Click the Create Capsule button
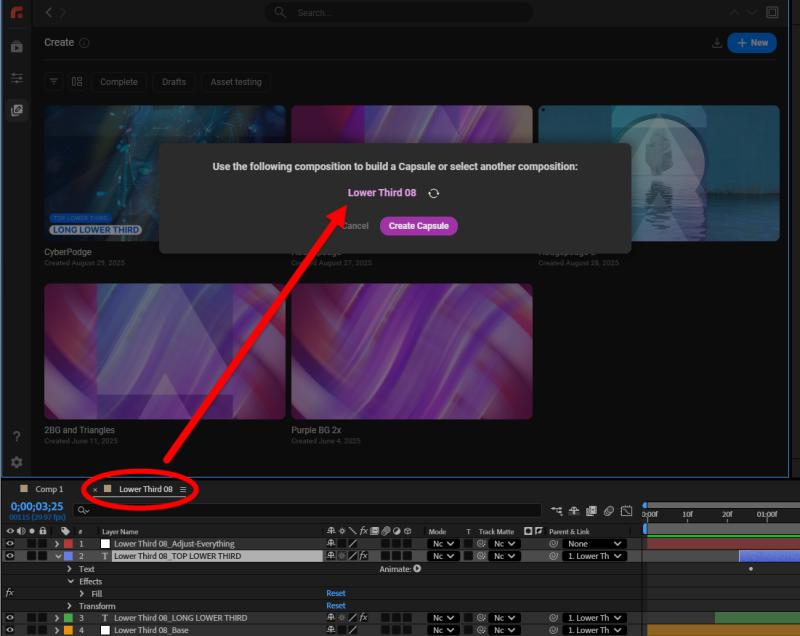800x636 pixels. pyautogui.click(x=418, y=226)
